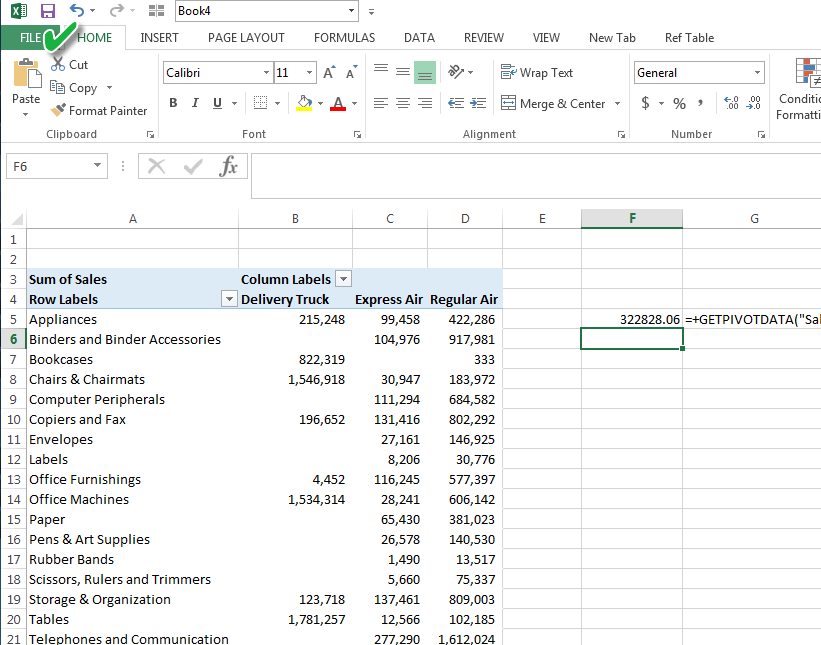This screenshot has width=821, height=645.
Task: Apply comma style
Action: coord(701,103)
